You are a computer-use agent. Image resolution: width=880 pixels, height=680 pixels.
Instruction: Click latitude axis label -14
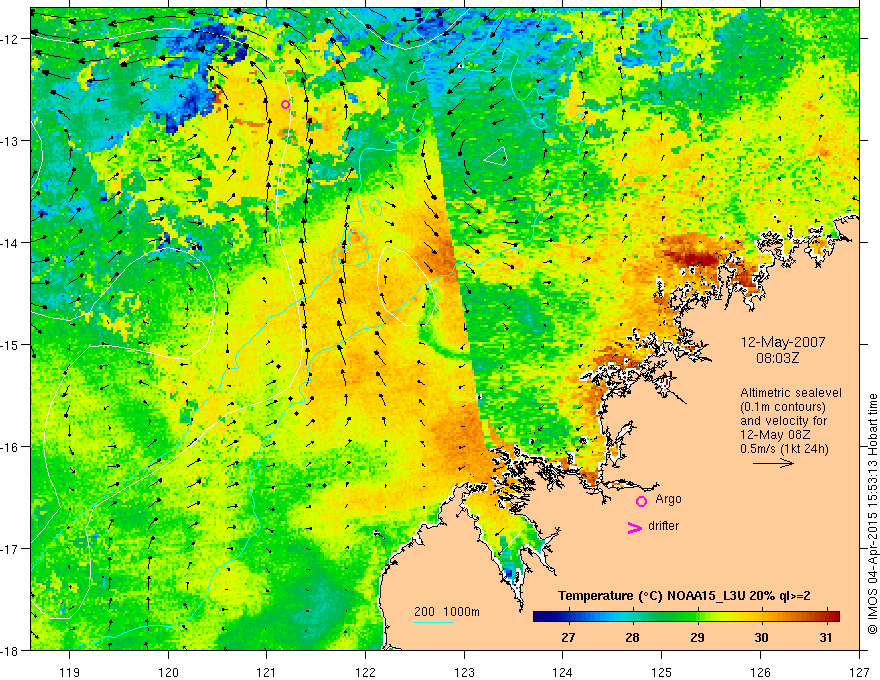12,243
